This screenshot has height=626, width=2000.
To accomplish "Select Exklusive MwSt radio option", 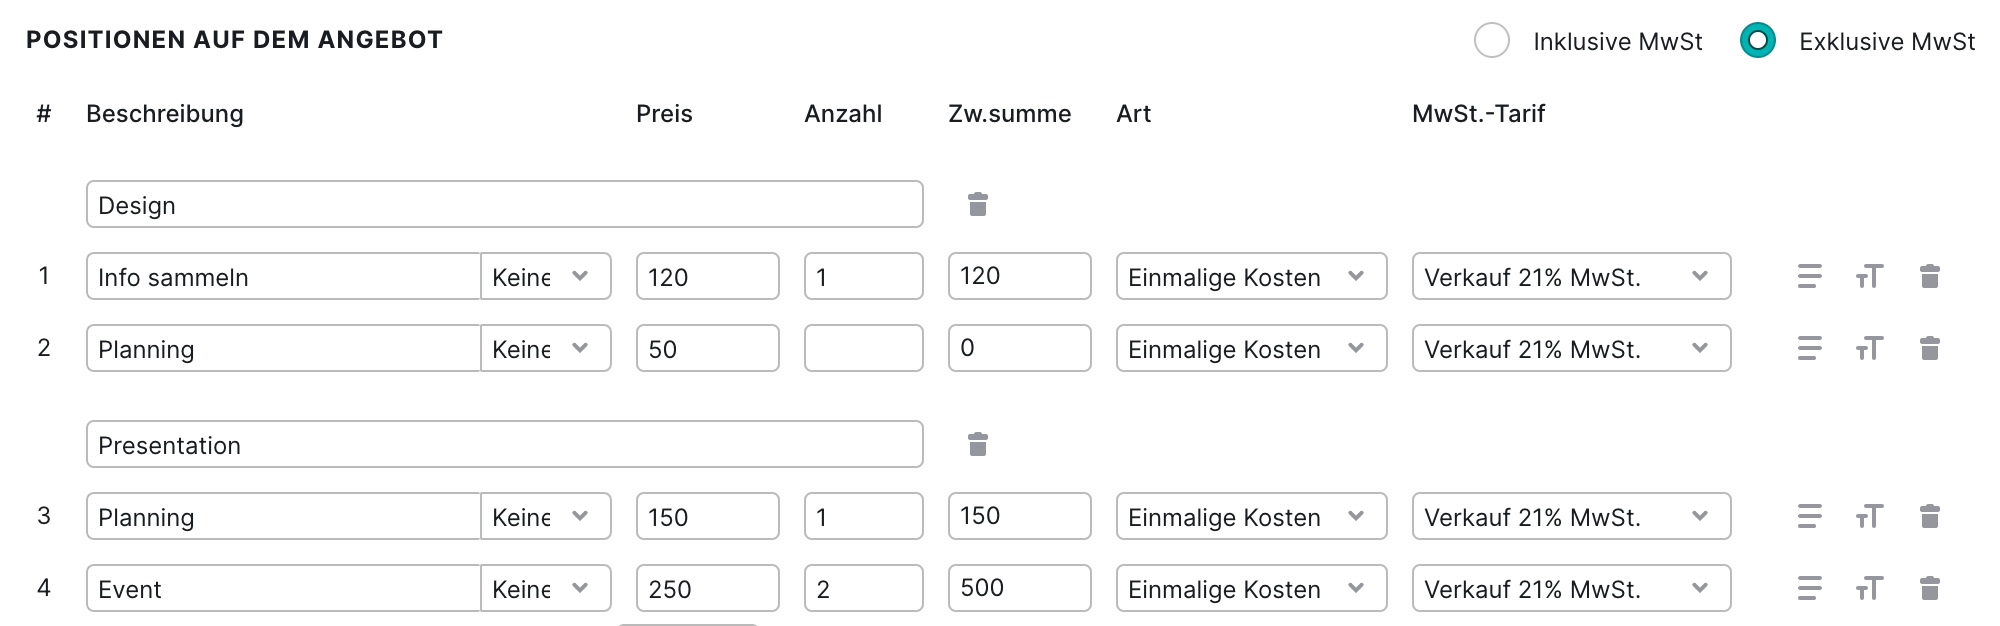I will pos(1757,41).
